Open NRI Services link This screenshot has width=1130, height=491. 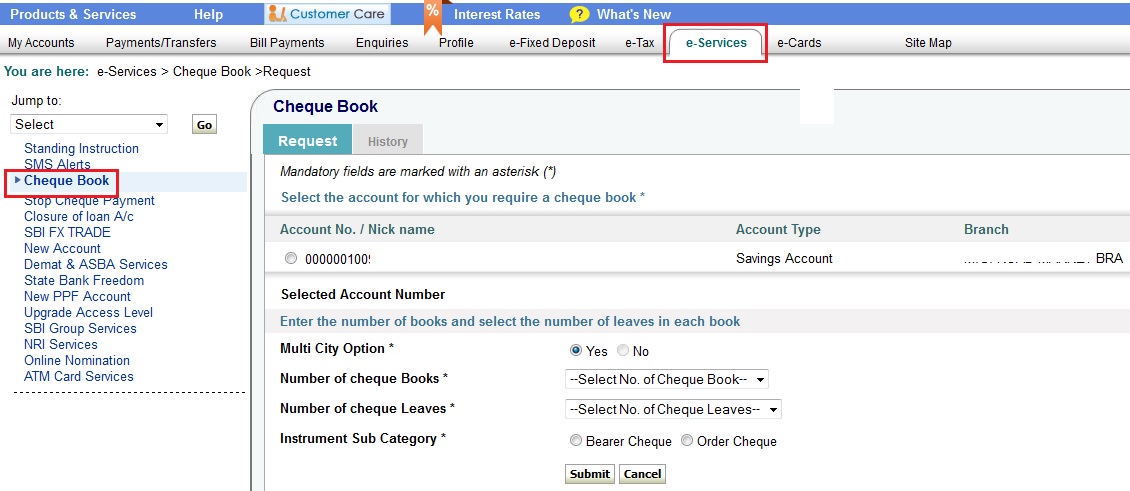(x=61, y=344)
